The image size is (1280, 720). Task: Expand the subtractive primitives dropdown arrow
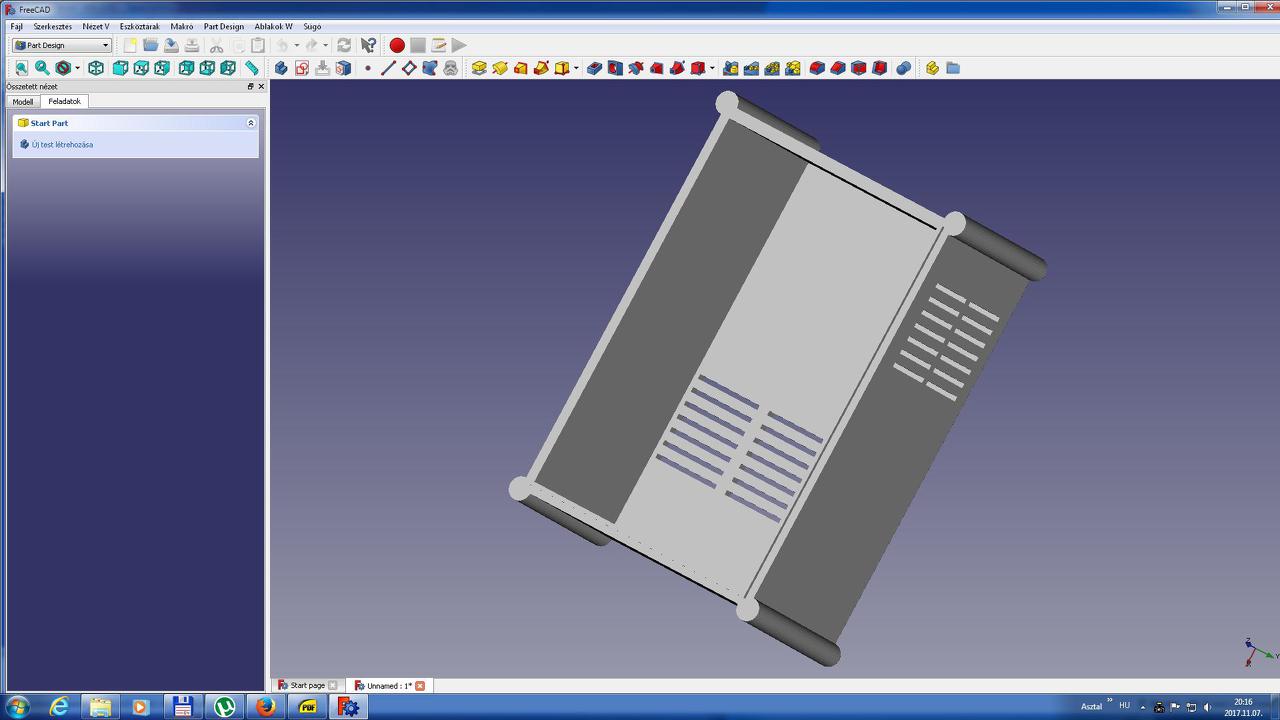(x=712, y=68)
